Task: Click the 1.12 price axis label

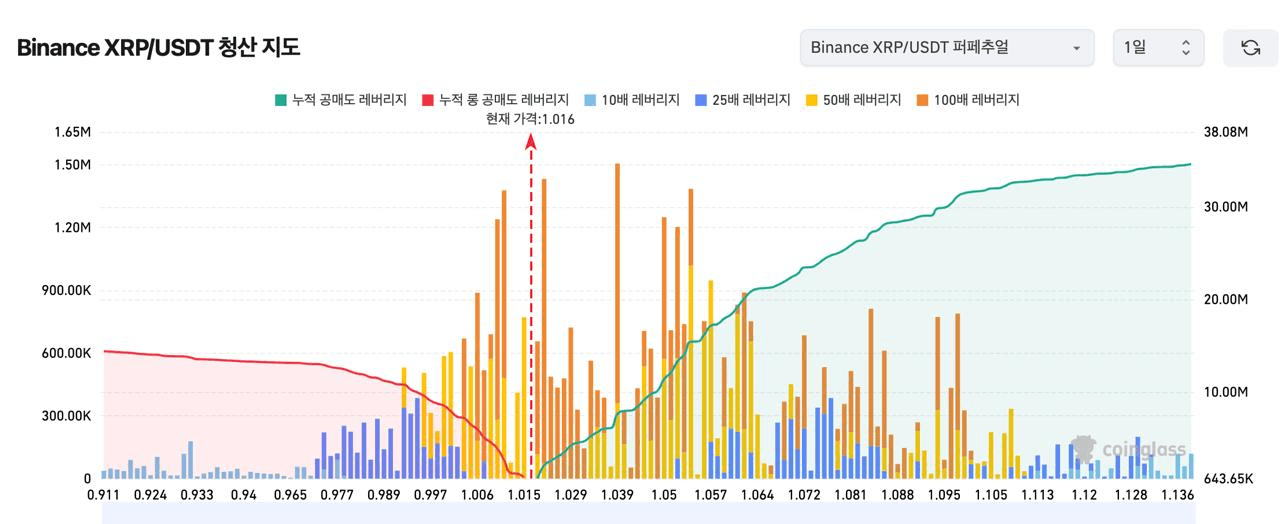Action: point(1084,494)
